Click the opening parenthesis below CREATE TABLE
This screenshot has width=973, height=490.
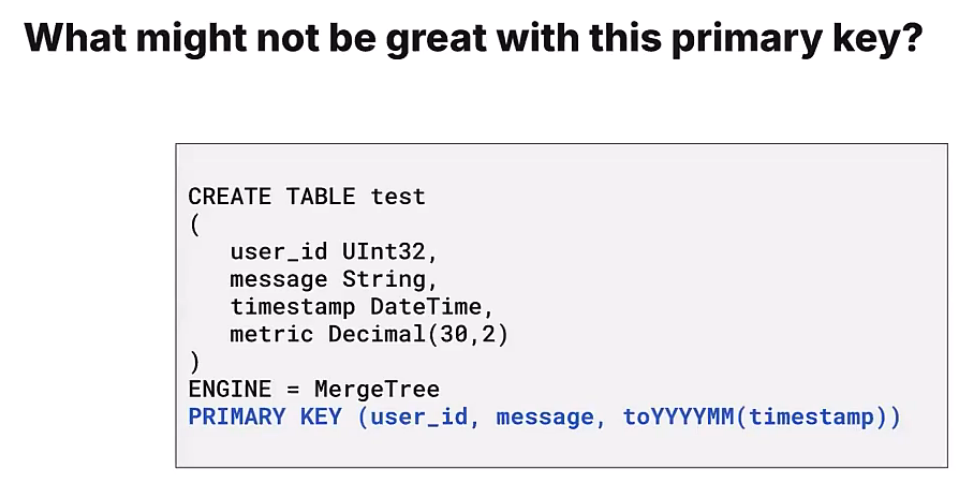[x=193, y=224]
